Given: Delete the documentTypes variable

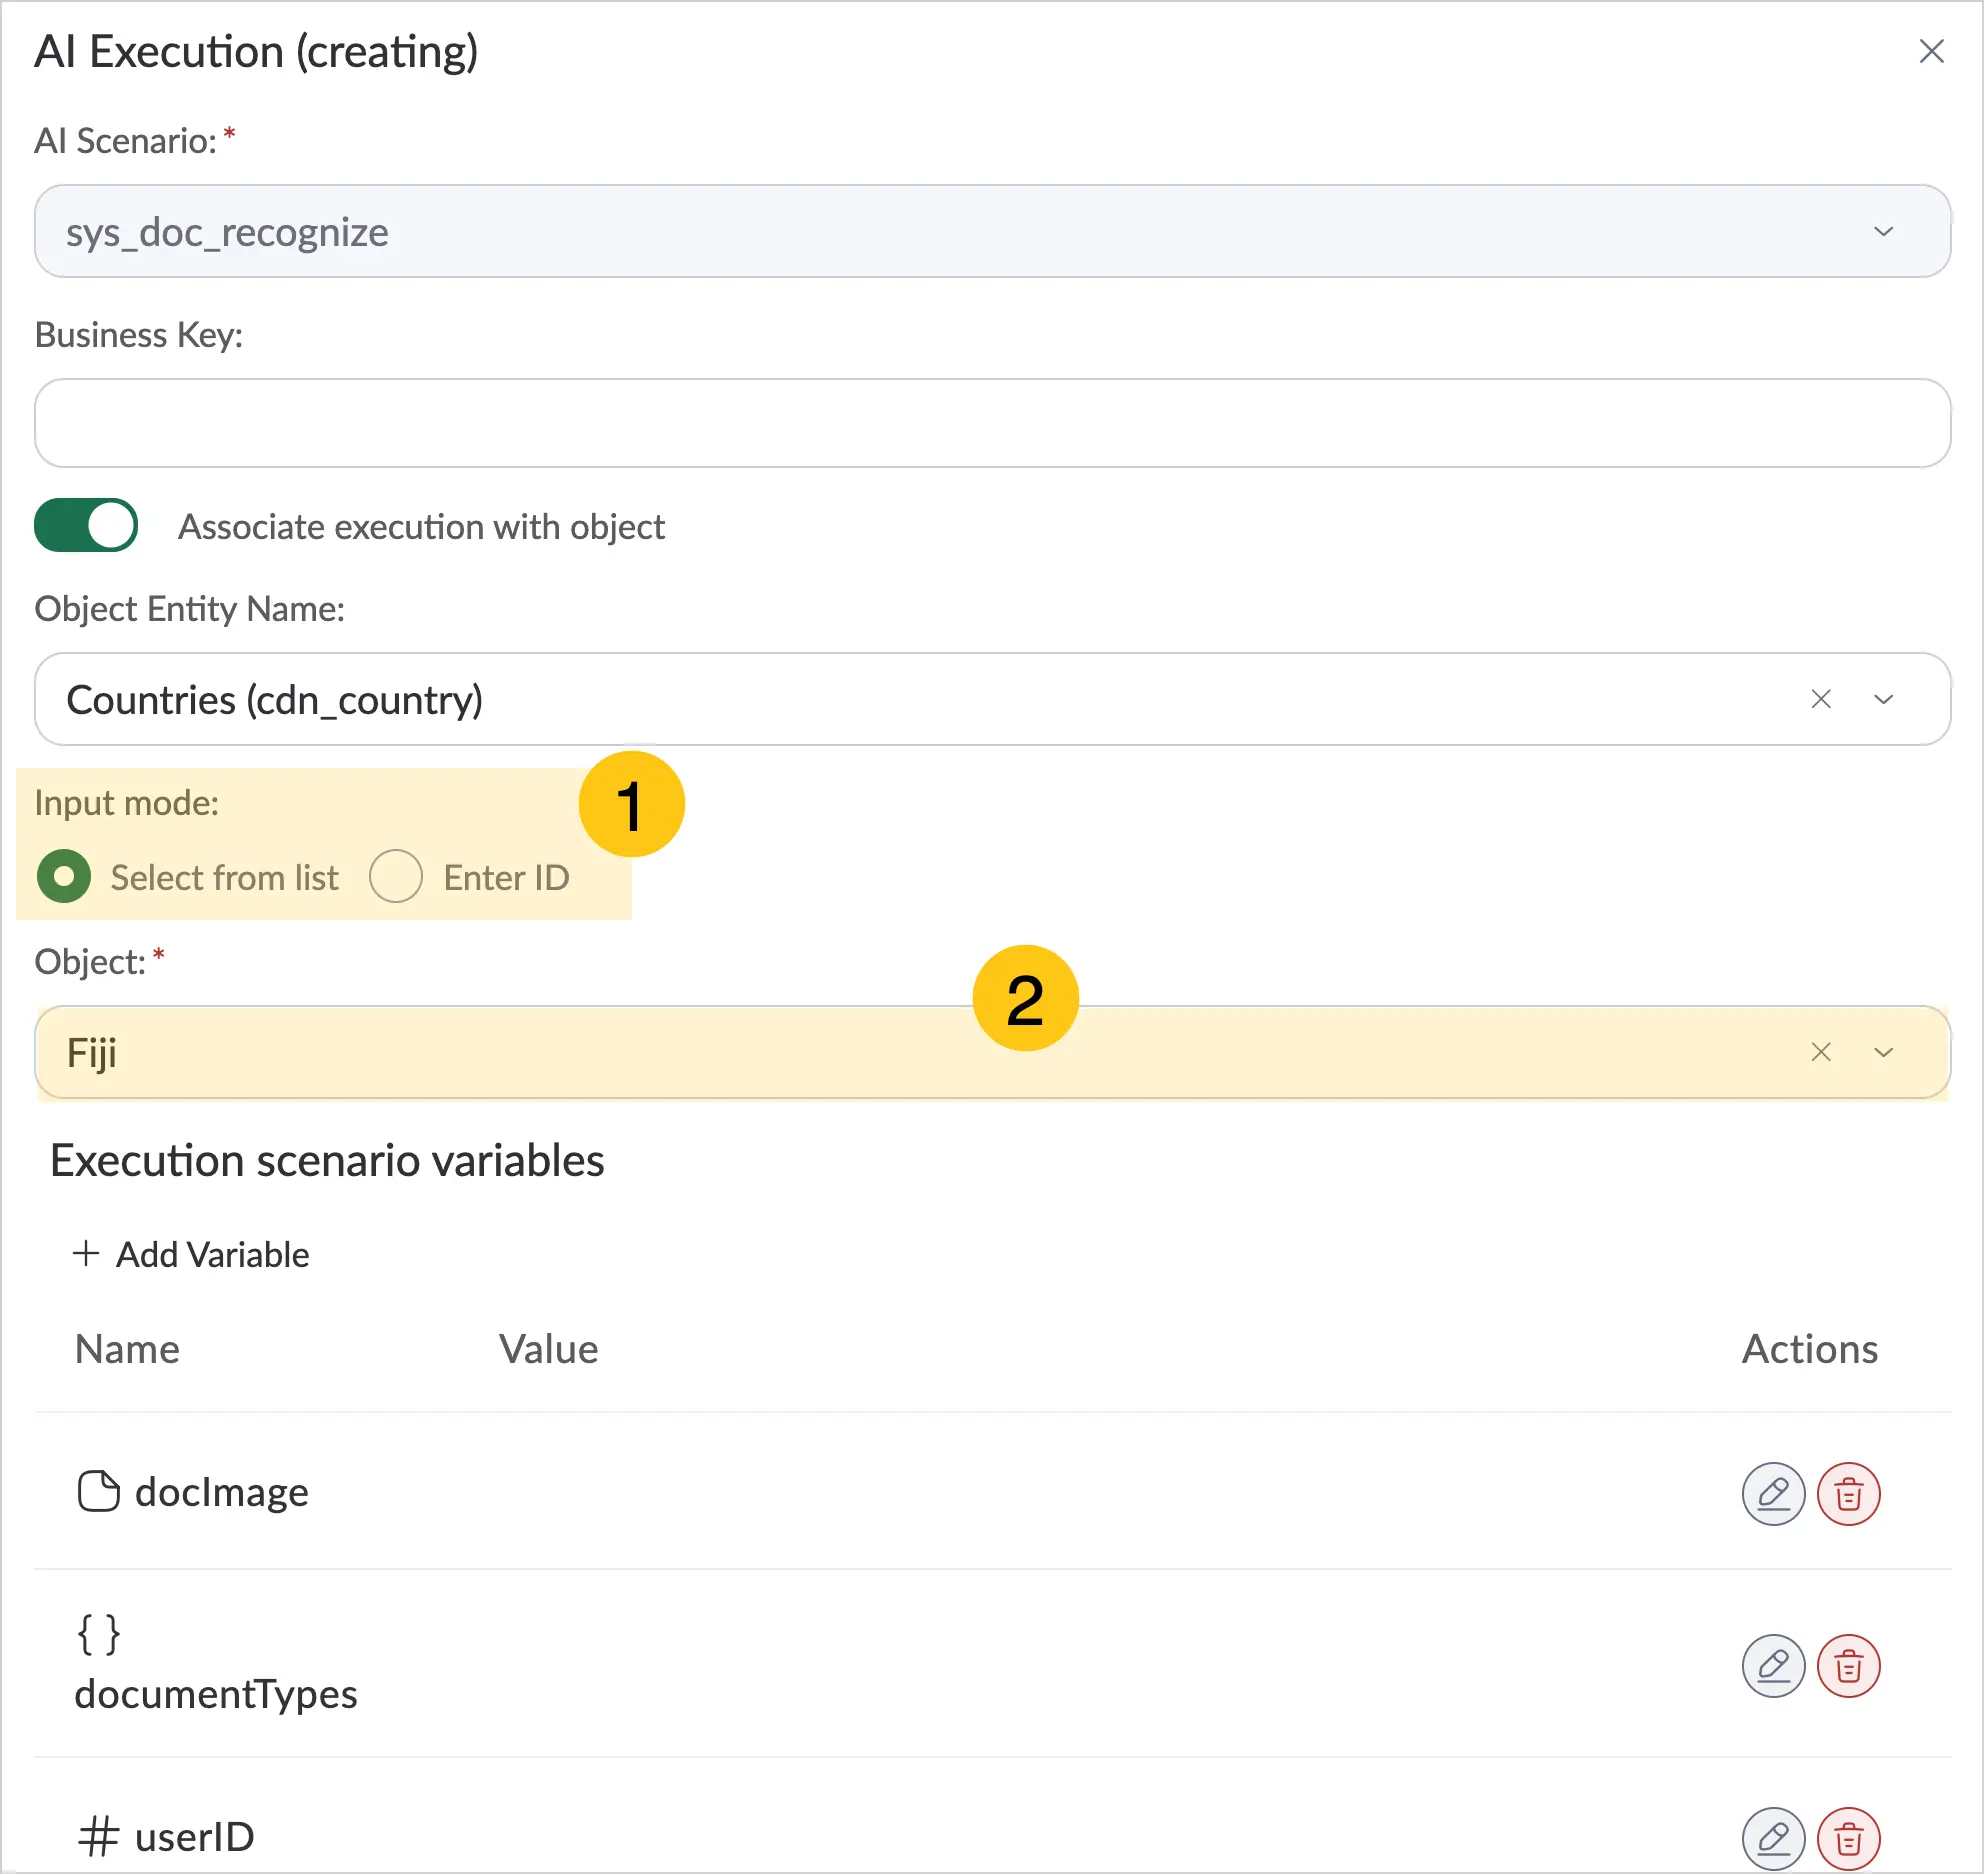Looking at the screenshot, I should coord(1848,1666).
